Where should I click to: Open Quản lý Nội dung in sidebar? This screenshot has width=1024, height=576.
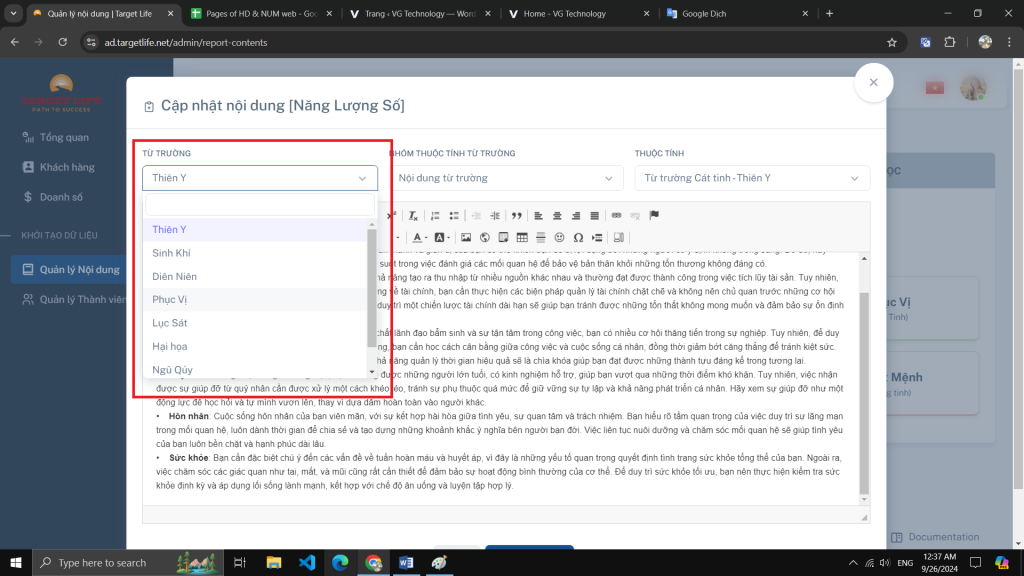[69, 270]
